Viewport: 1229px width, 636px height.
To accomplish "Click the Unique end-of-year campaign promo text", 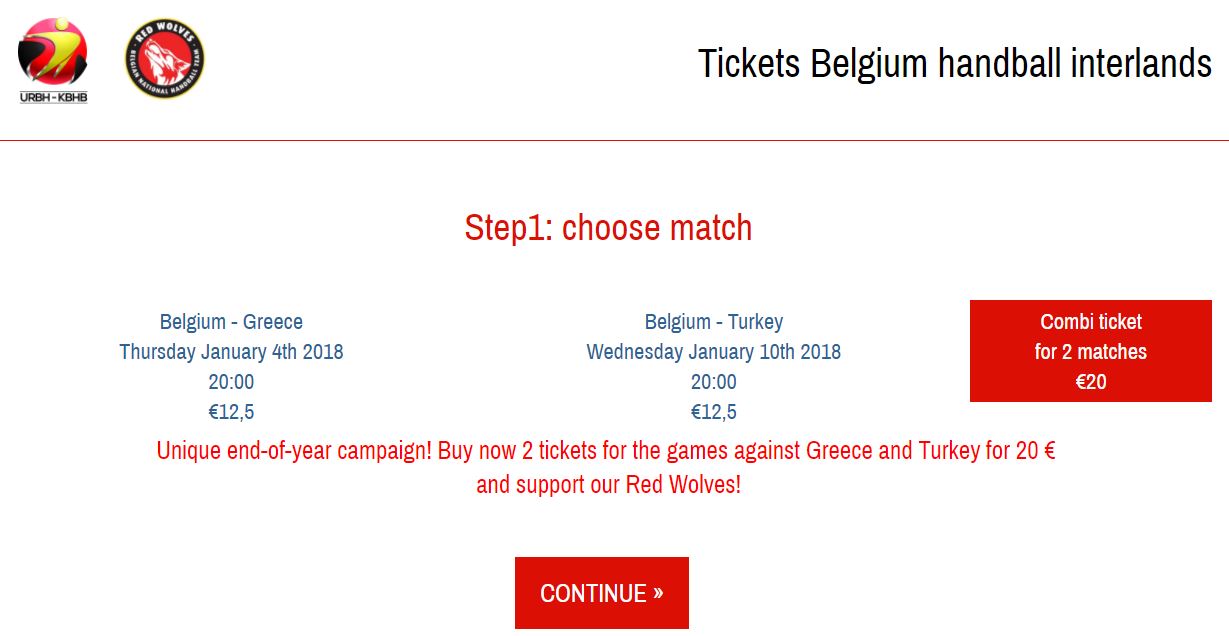I will click(606, 450).
